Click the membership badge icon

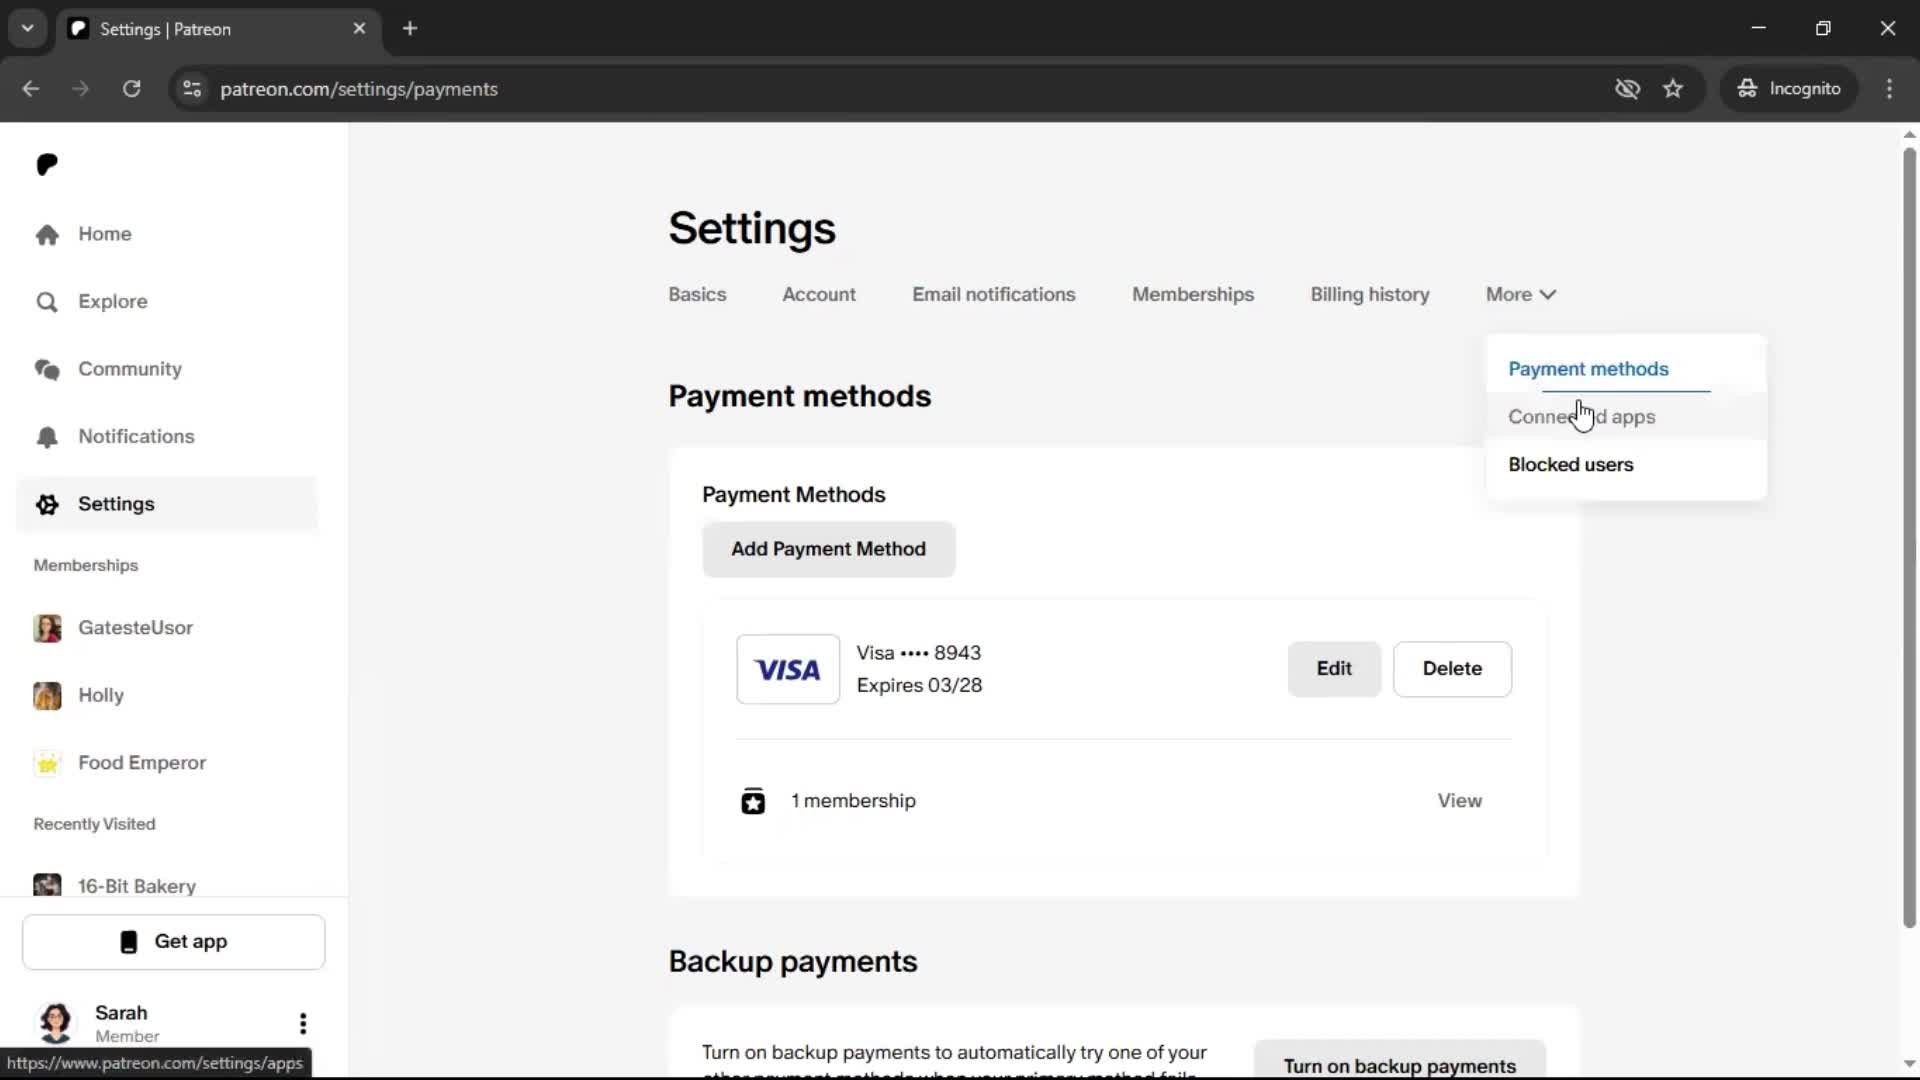(753, 801)
